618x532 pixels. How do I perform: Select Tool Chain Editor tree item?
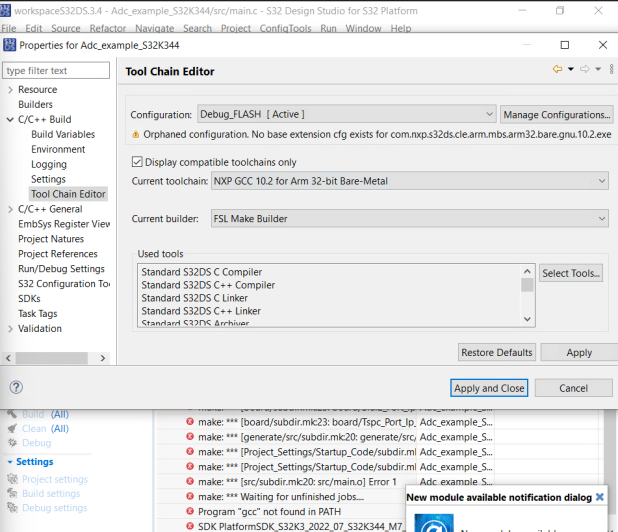[x=68, y=194]
